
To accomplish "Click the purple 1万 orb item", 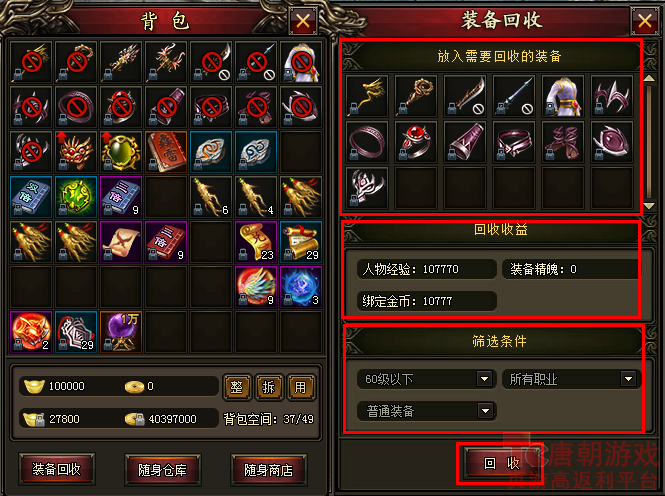I will point(121,332).
